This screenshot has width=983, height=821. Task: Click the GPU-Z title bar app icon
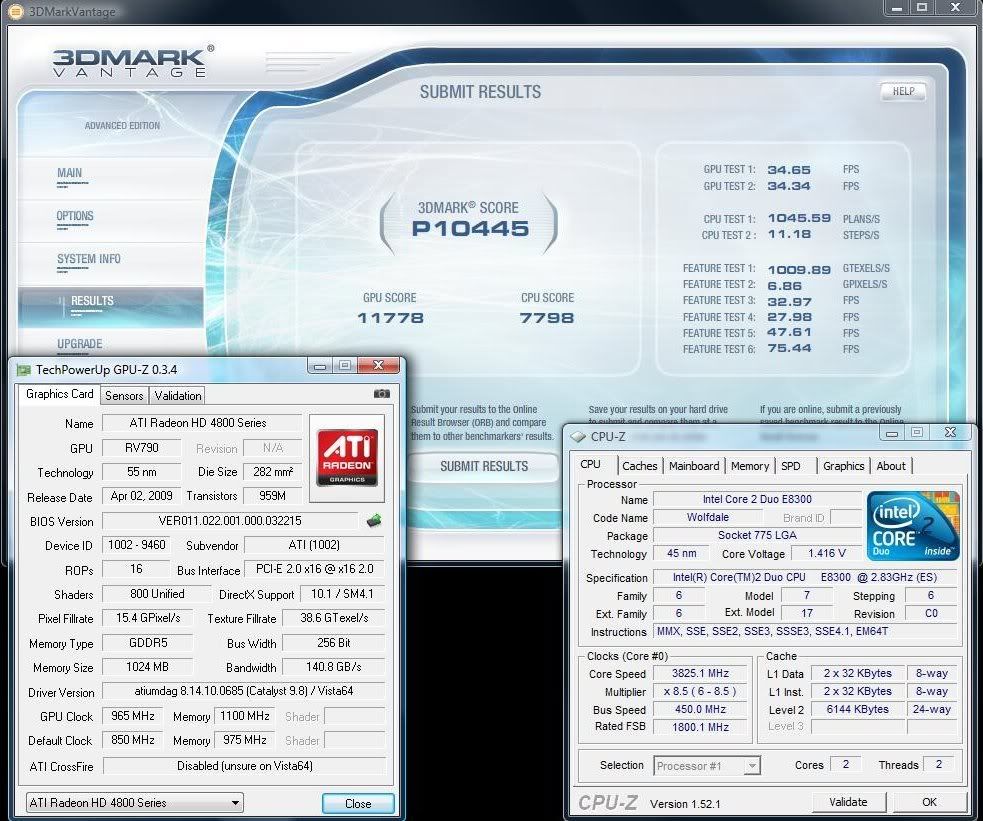pos(24,370)
